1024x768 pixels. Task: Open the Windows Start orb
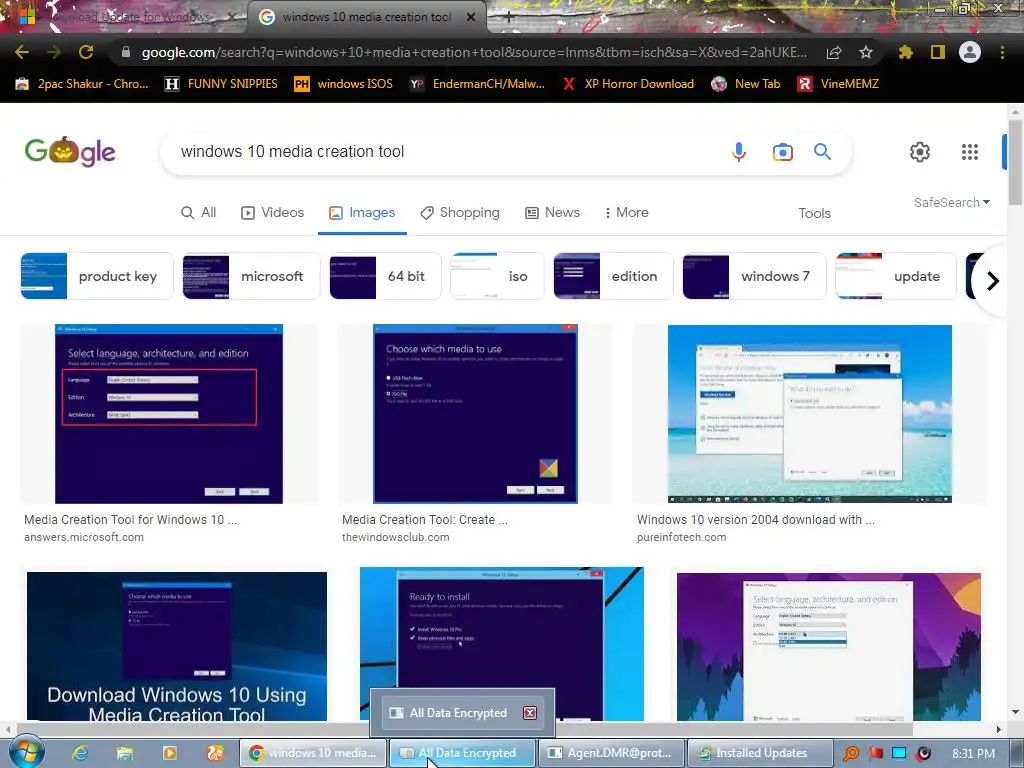pos(26,752)
